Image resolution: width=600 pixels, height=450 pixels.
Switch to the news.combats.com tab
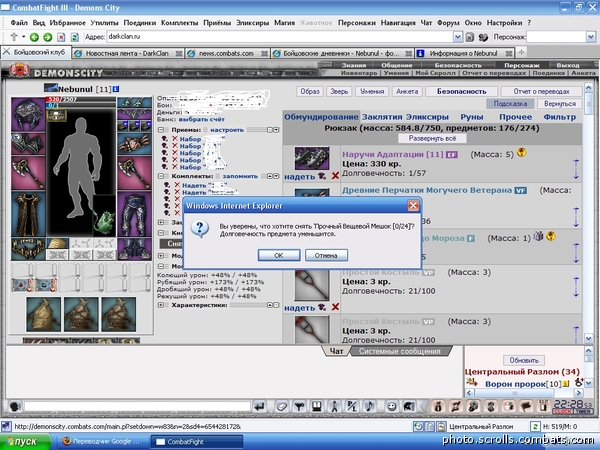pyautogui.click(x=227, y=54)
